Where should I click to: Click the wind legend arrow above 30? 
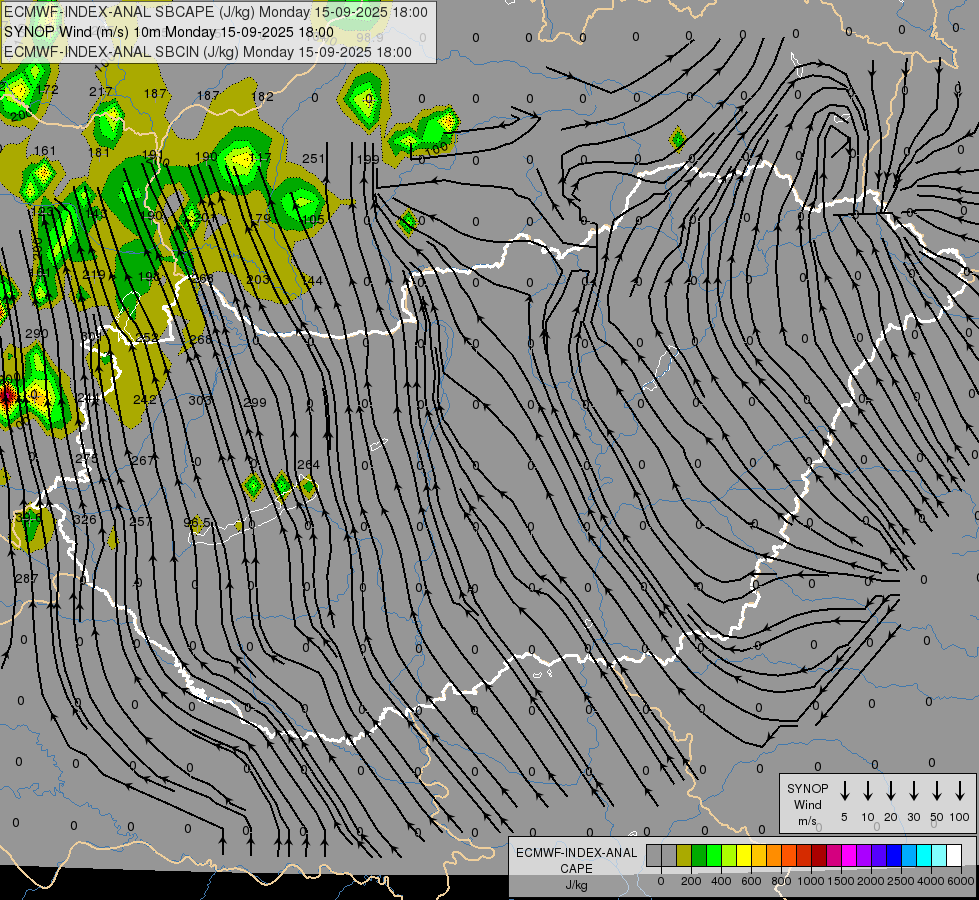point(913,791)
